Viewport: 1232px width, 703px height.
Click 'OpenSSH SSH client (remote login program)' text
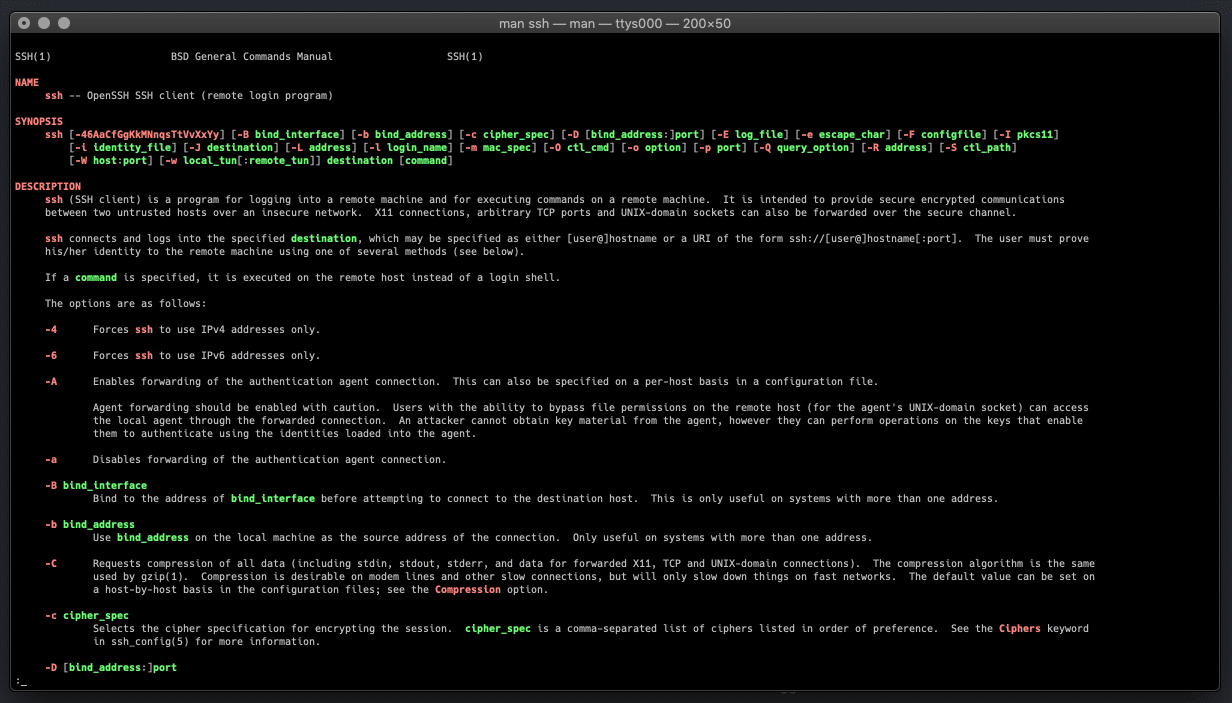(x=208, y=95)
